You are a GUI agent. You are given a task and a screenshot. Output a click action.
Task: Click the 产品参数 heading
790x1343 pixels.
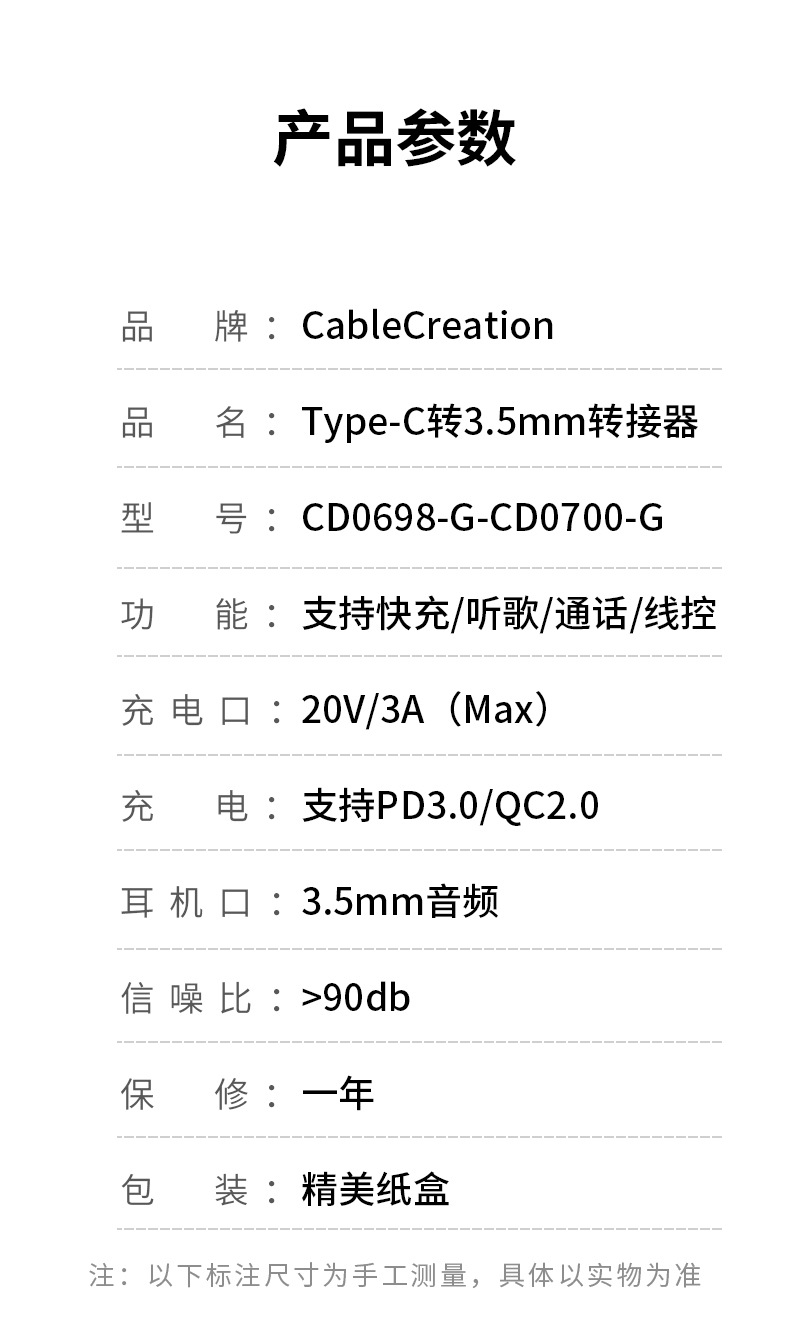click(x=395, y=139)
